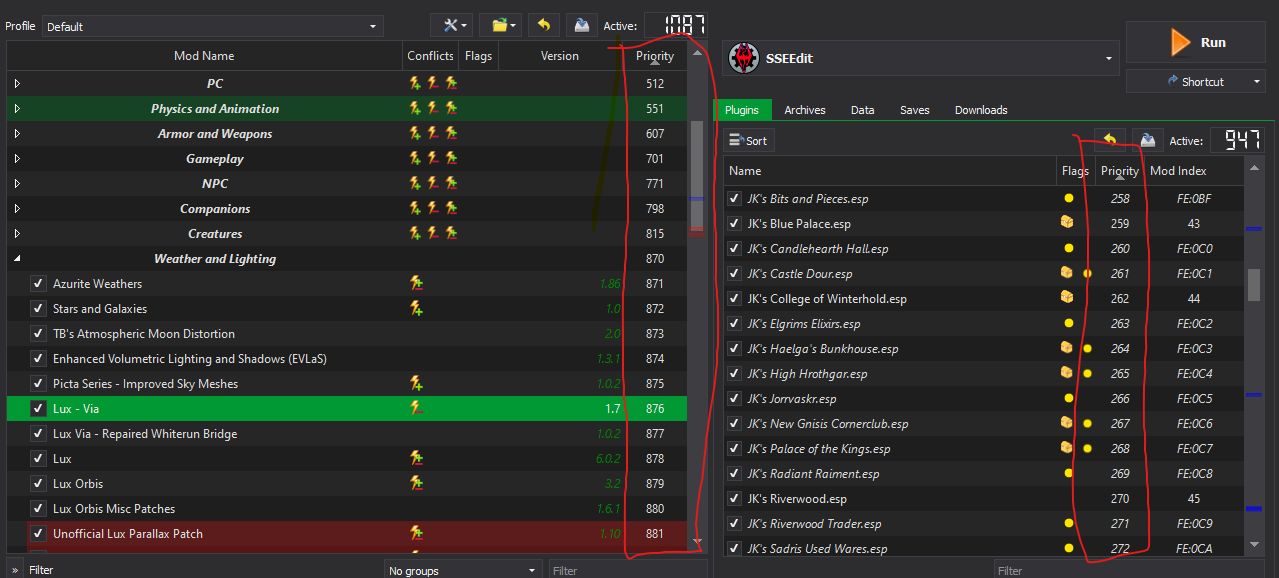This screenshot has width=1279, height=578.
Task: Sort plugins by the Name column header
Action: pyautogui.click(x=889, y=171)
